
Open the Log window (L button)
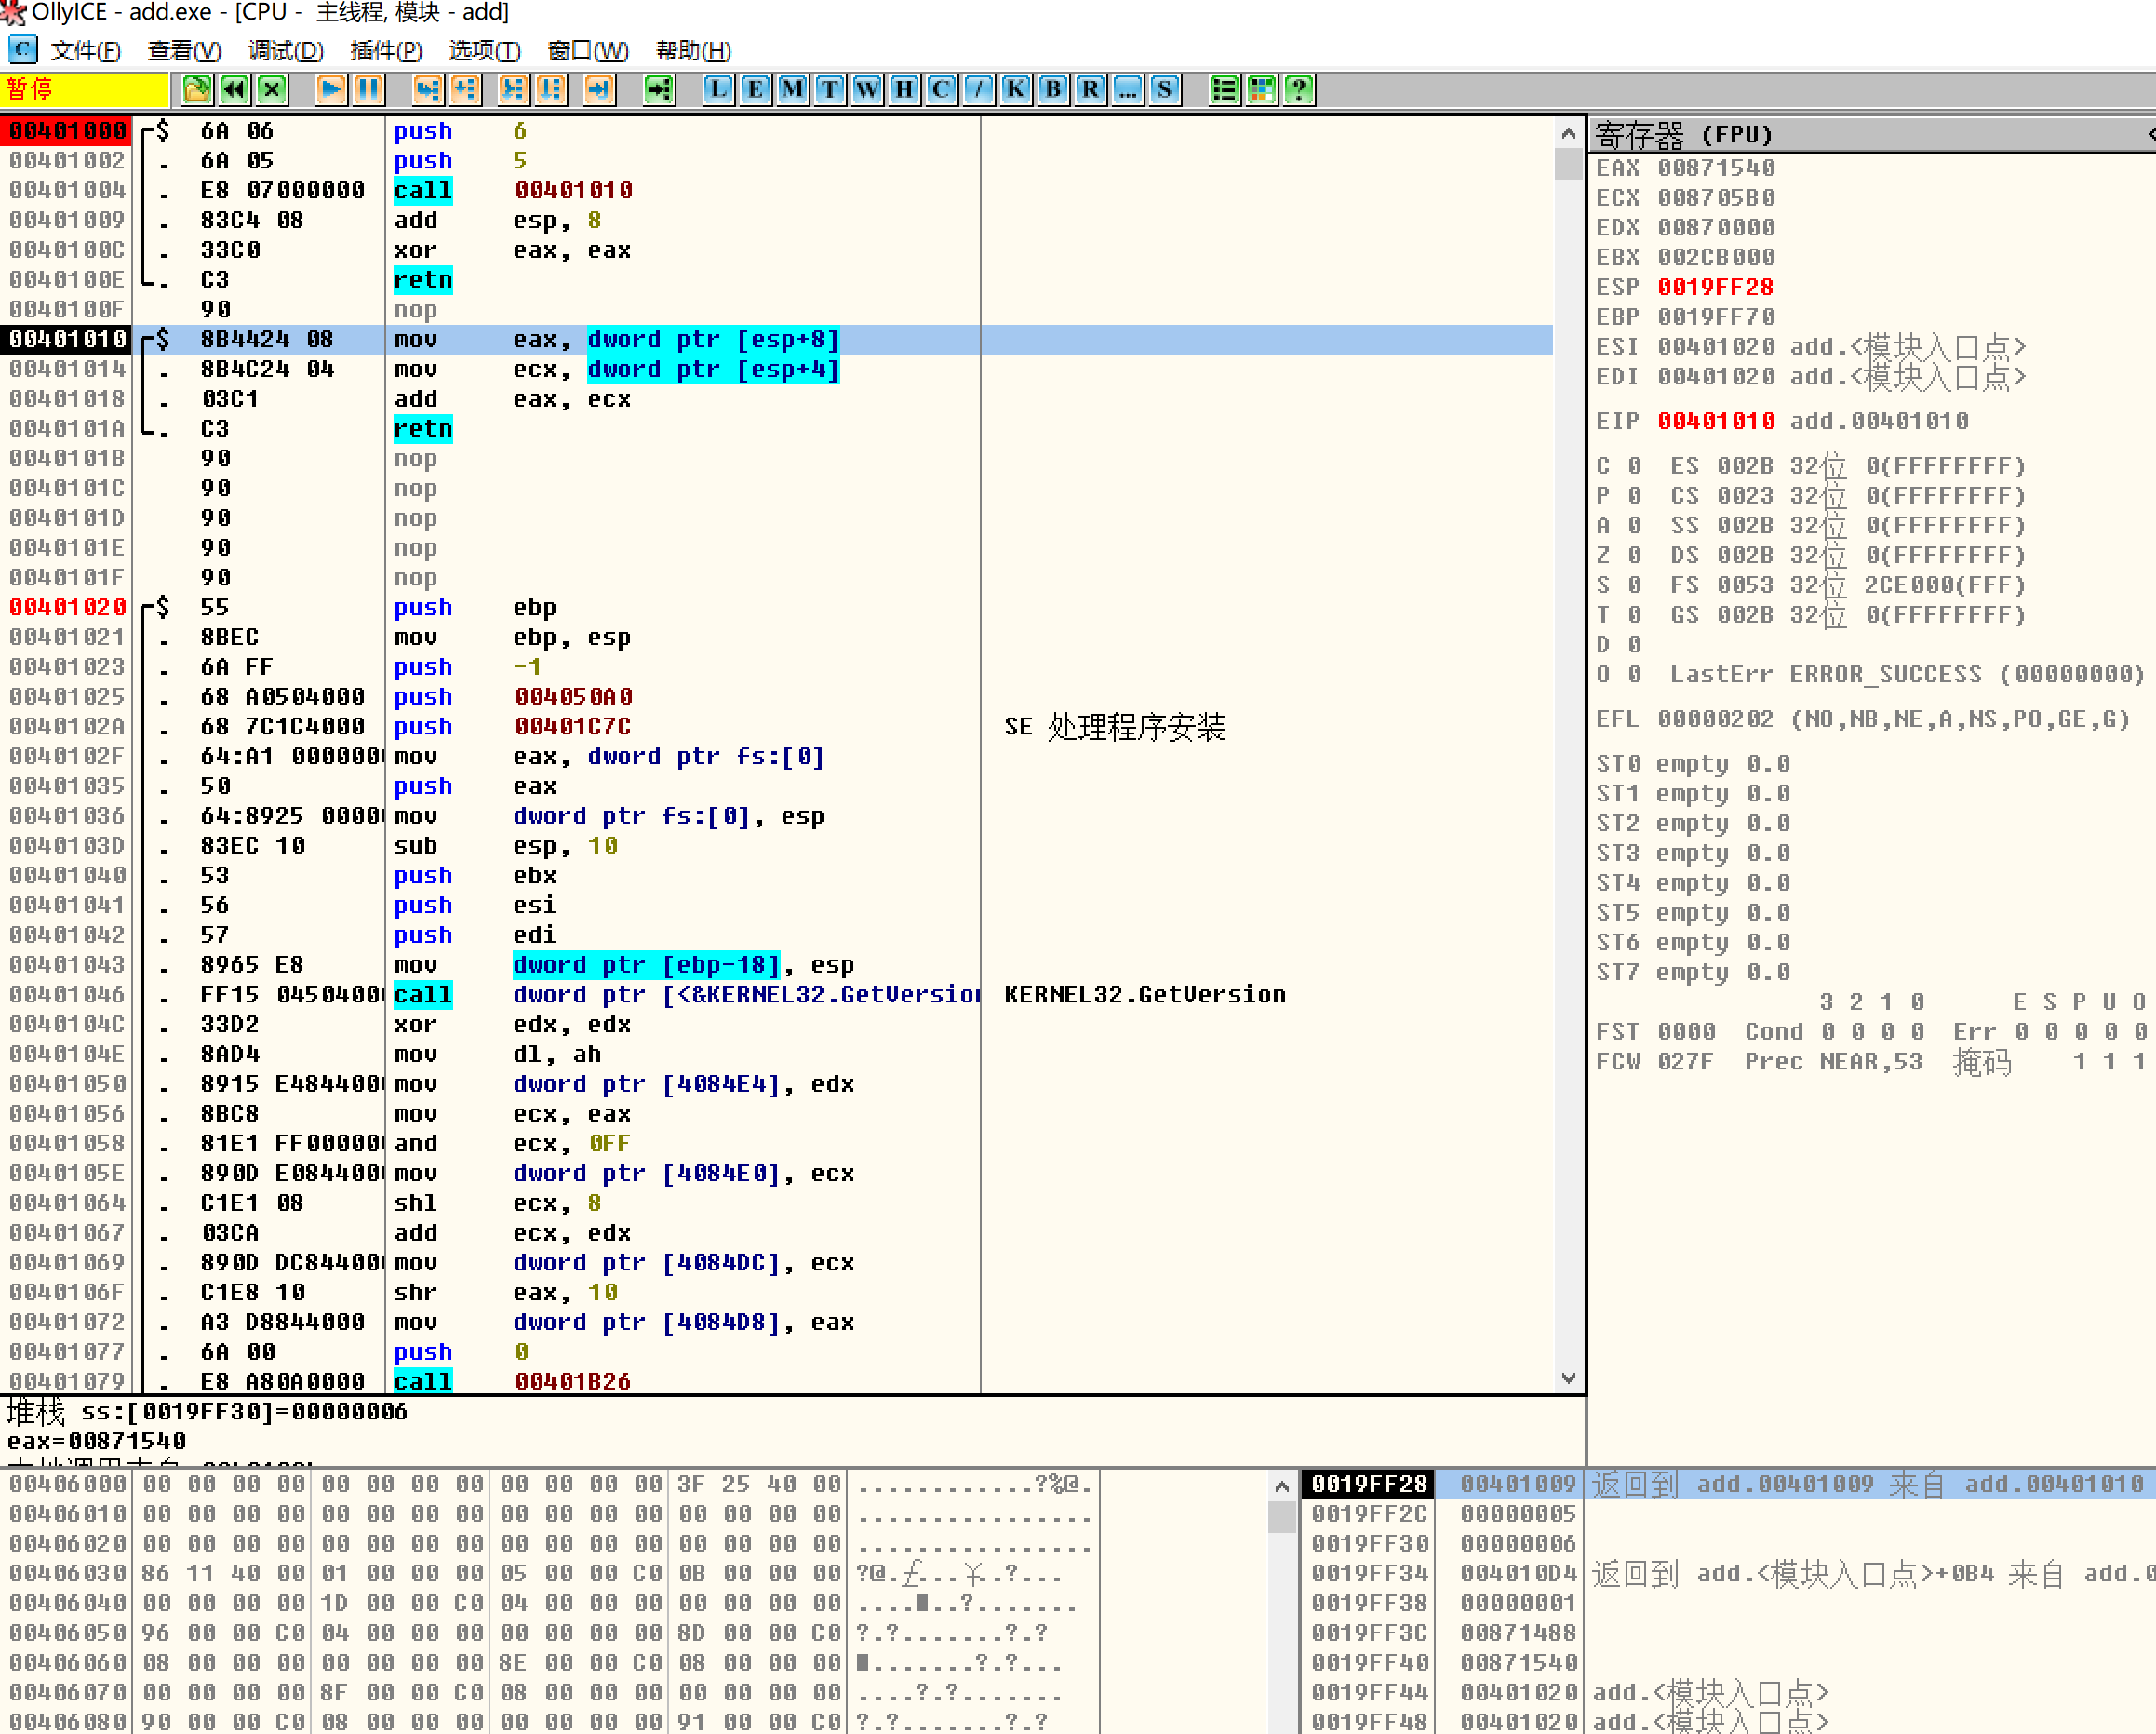718,90
